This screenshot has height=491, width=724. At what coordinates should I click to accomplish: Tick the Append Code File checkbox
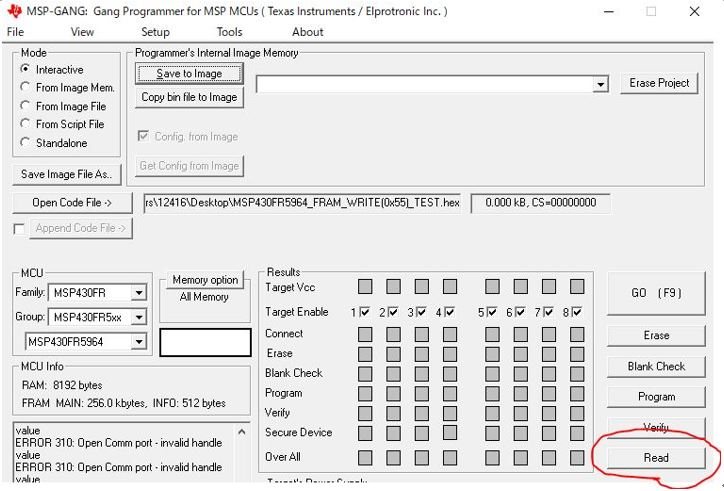point(19,229)
